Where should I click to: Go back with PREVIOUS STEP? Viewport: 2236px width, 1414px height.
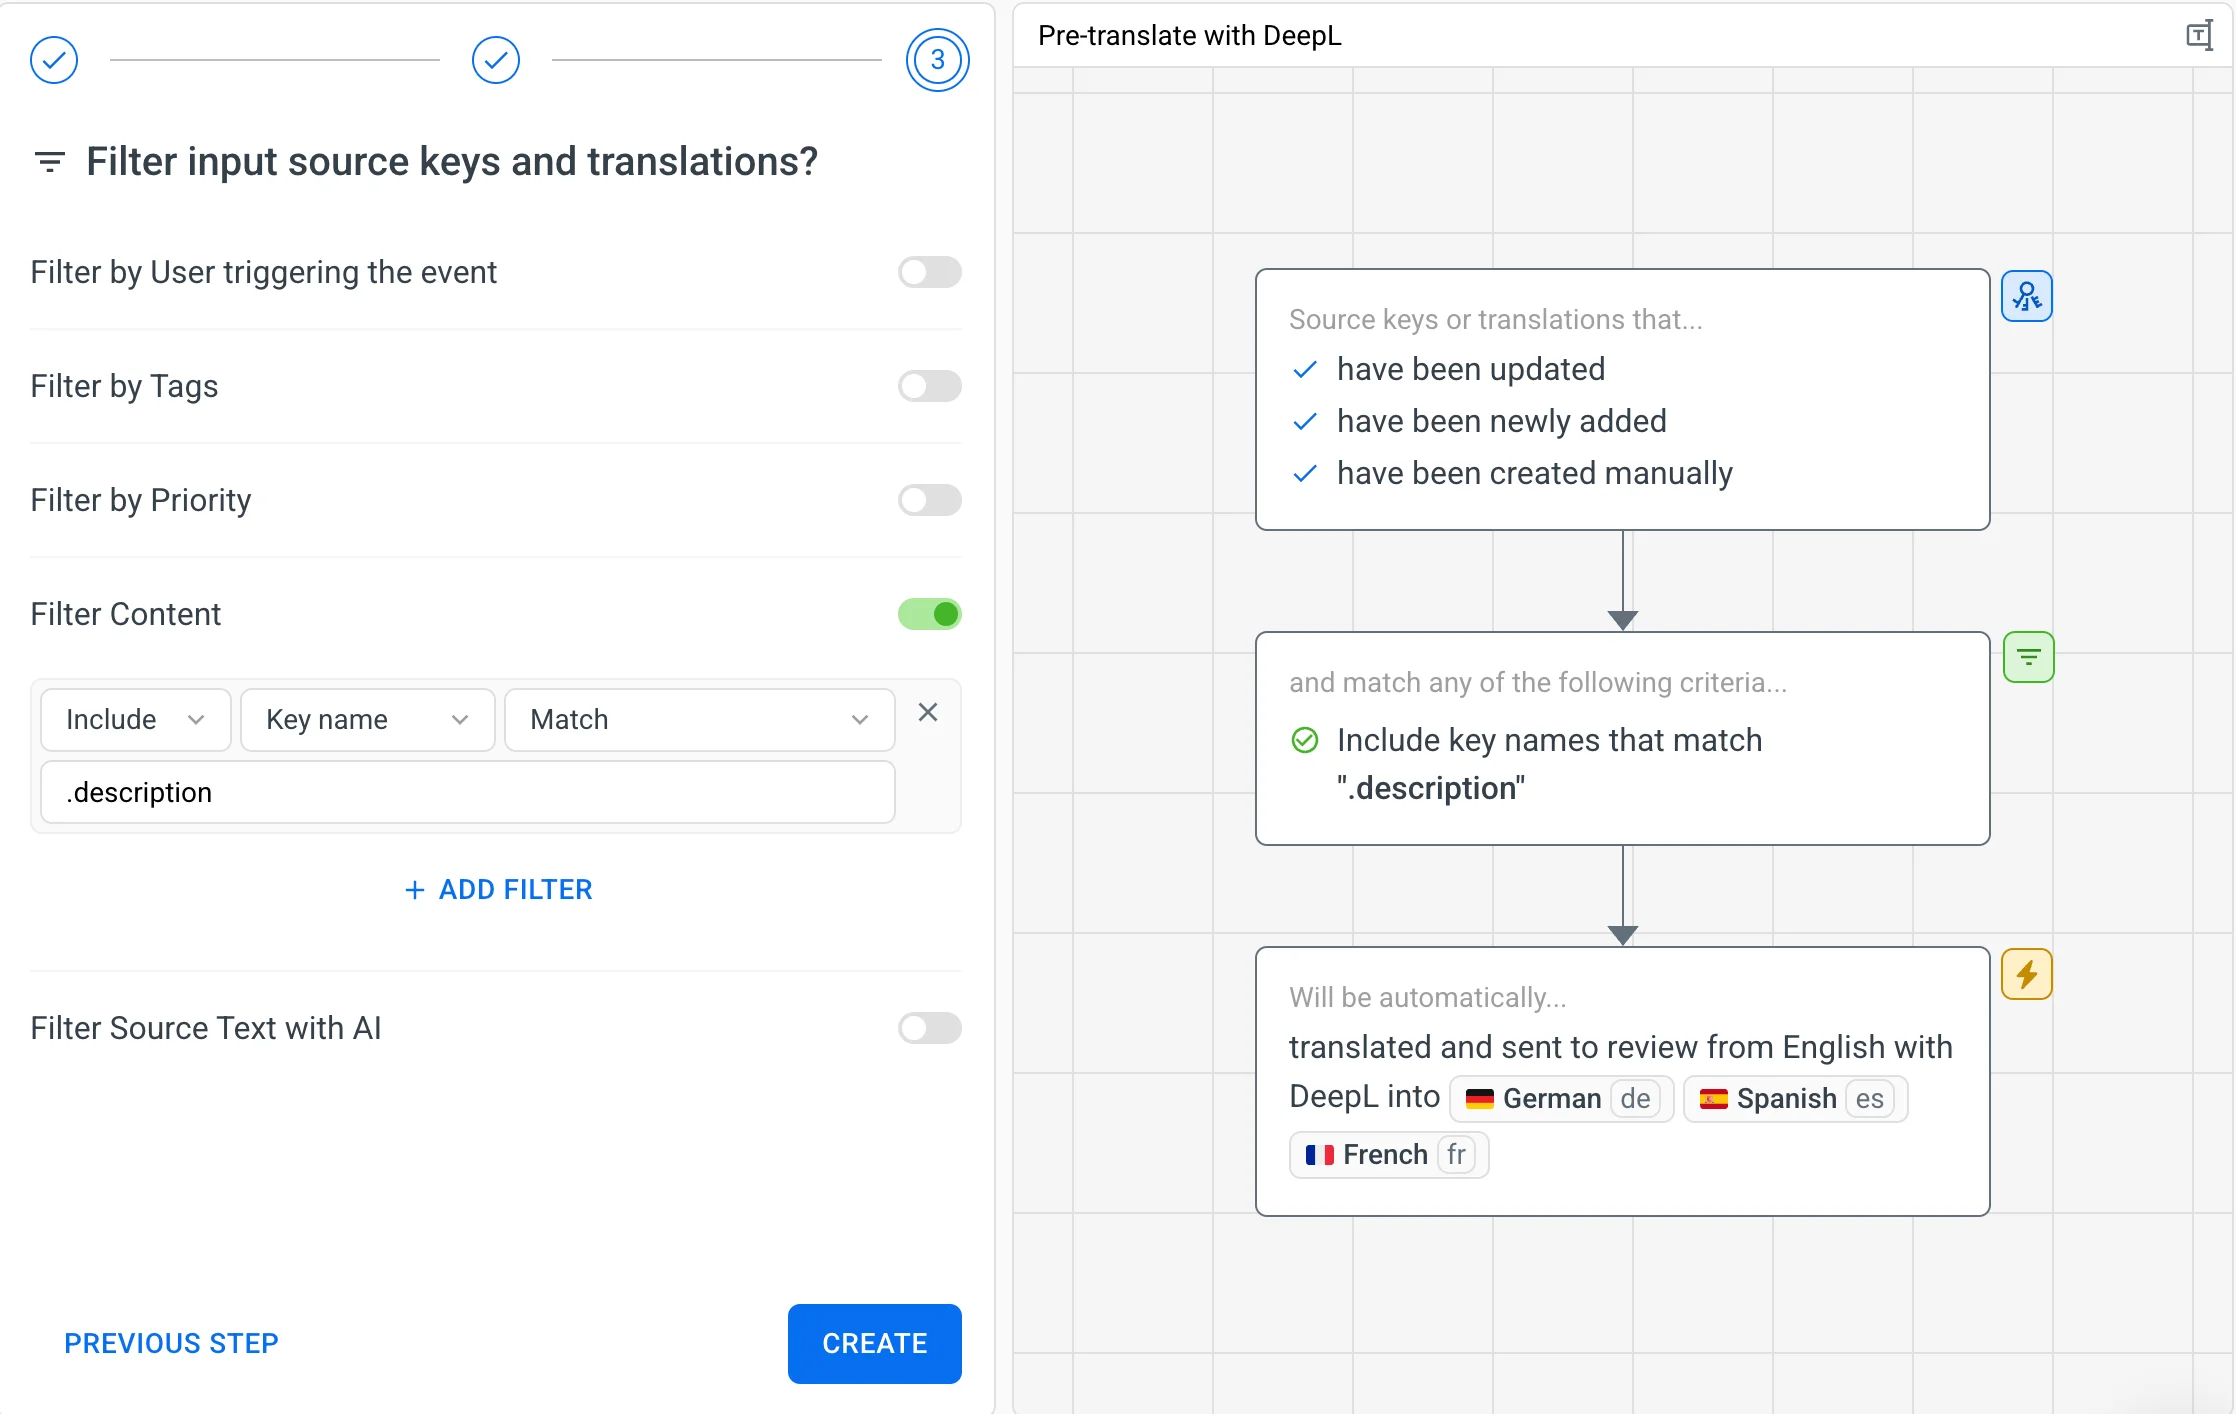(171, 1343)
